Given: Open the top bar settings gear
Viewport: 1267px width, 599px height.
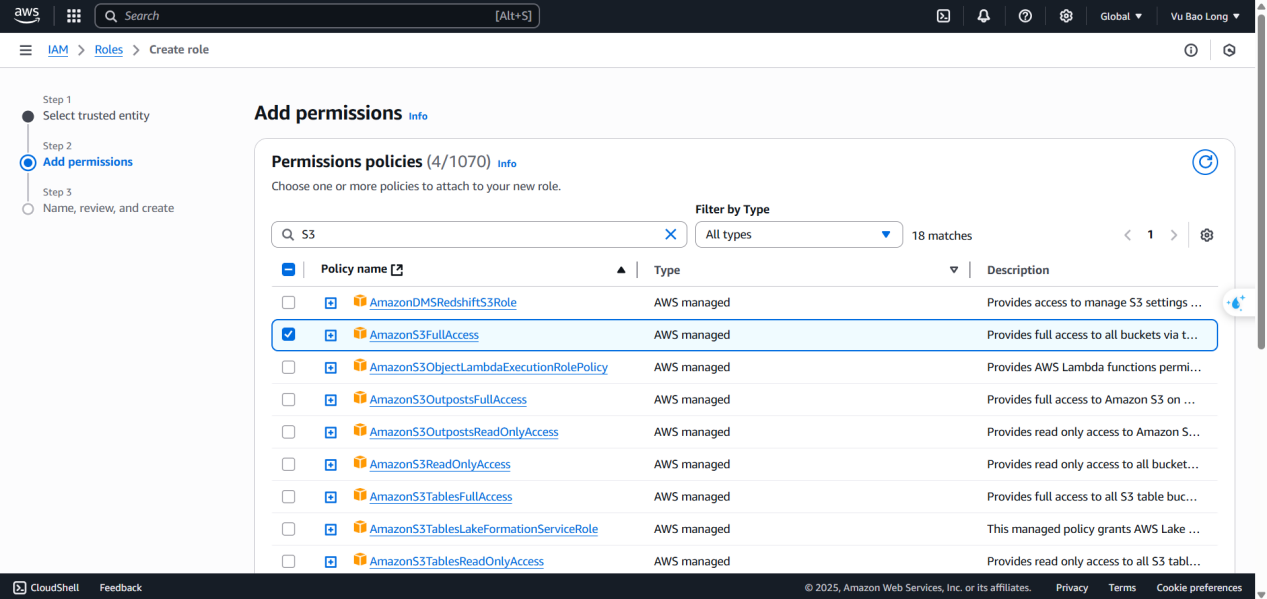Looking at the screenshot, I should [x=1066, y=16].
